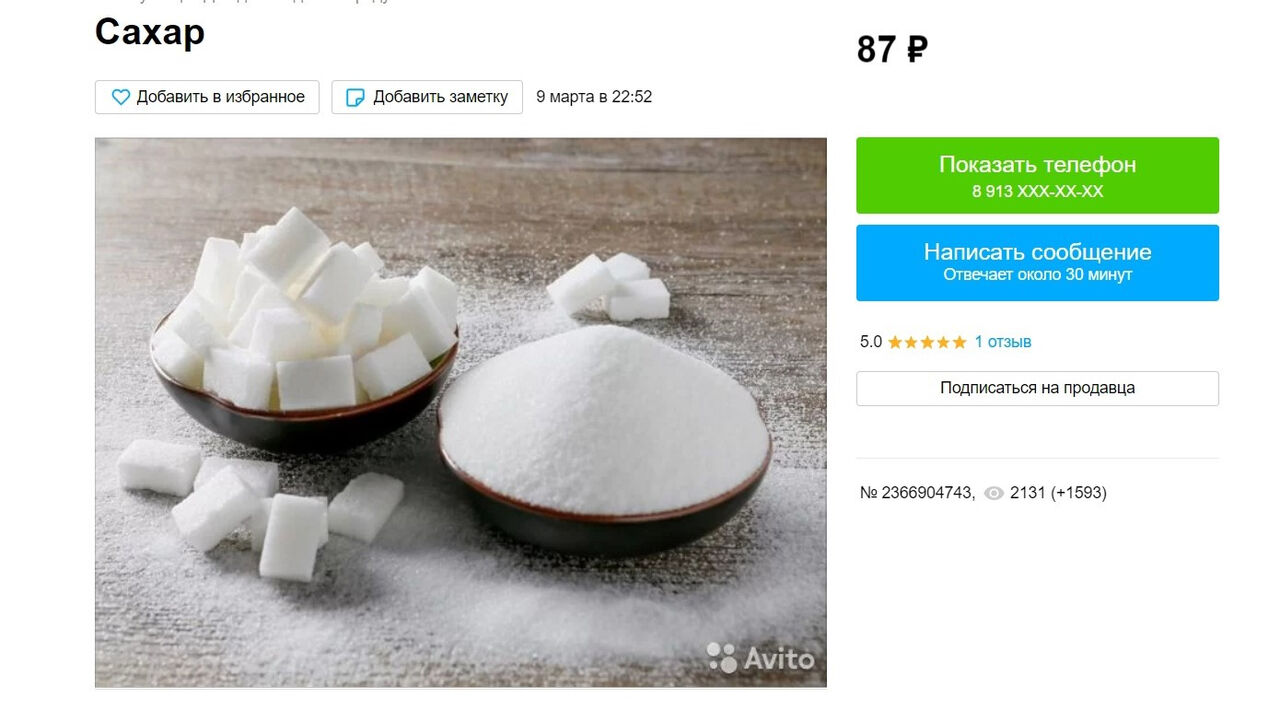Image resolution: width=1280 pixels, height=710 pixels.
Task: Click the Сахар listing title
Action: coord(150,32)
